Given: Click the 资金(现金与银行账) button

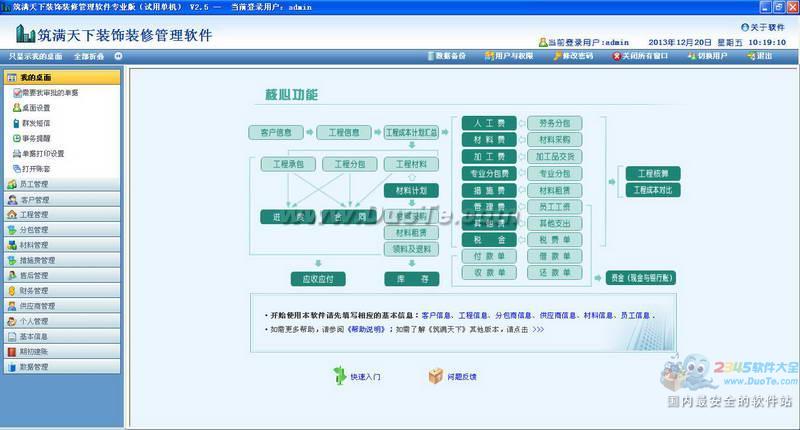Looking at the screenshot, I should click(x=641, y=278).
